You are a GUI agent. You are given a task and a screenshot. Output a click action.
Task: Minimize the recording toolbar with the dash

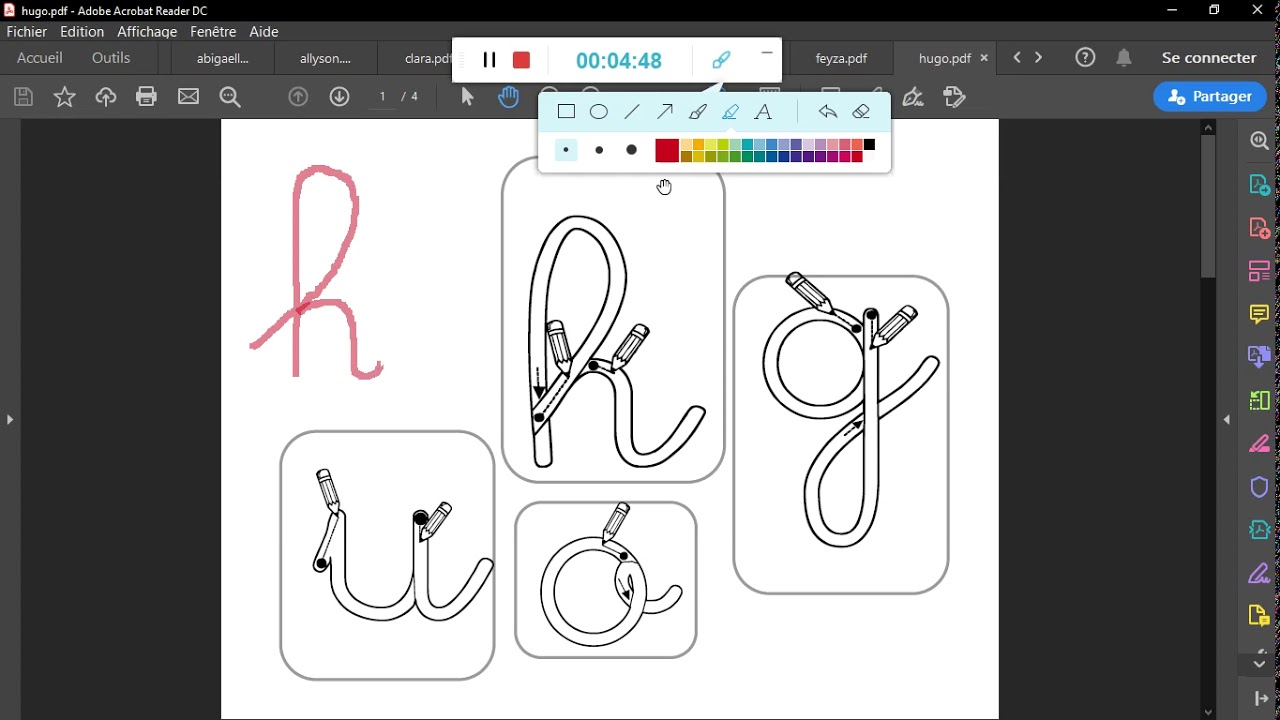(x=767, y=53)
